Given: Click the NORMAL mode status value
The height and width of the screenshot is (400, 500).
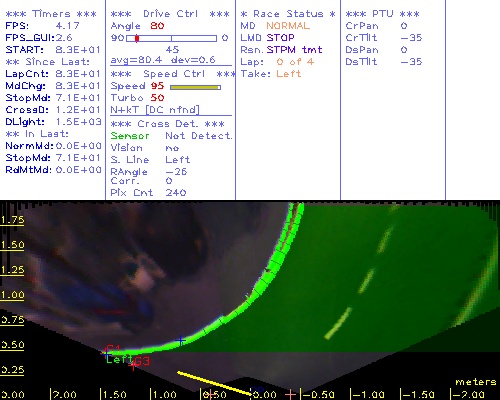Looking at the screenshot, I should point(288,26).
